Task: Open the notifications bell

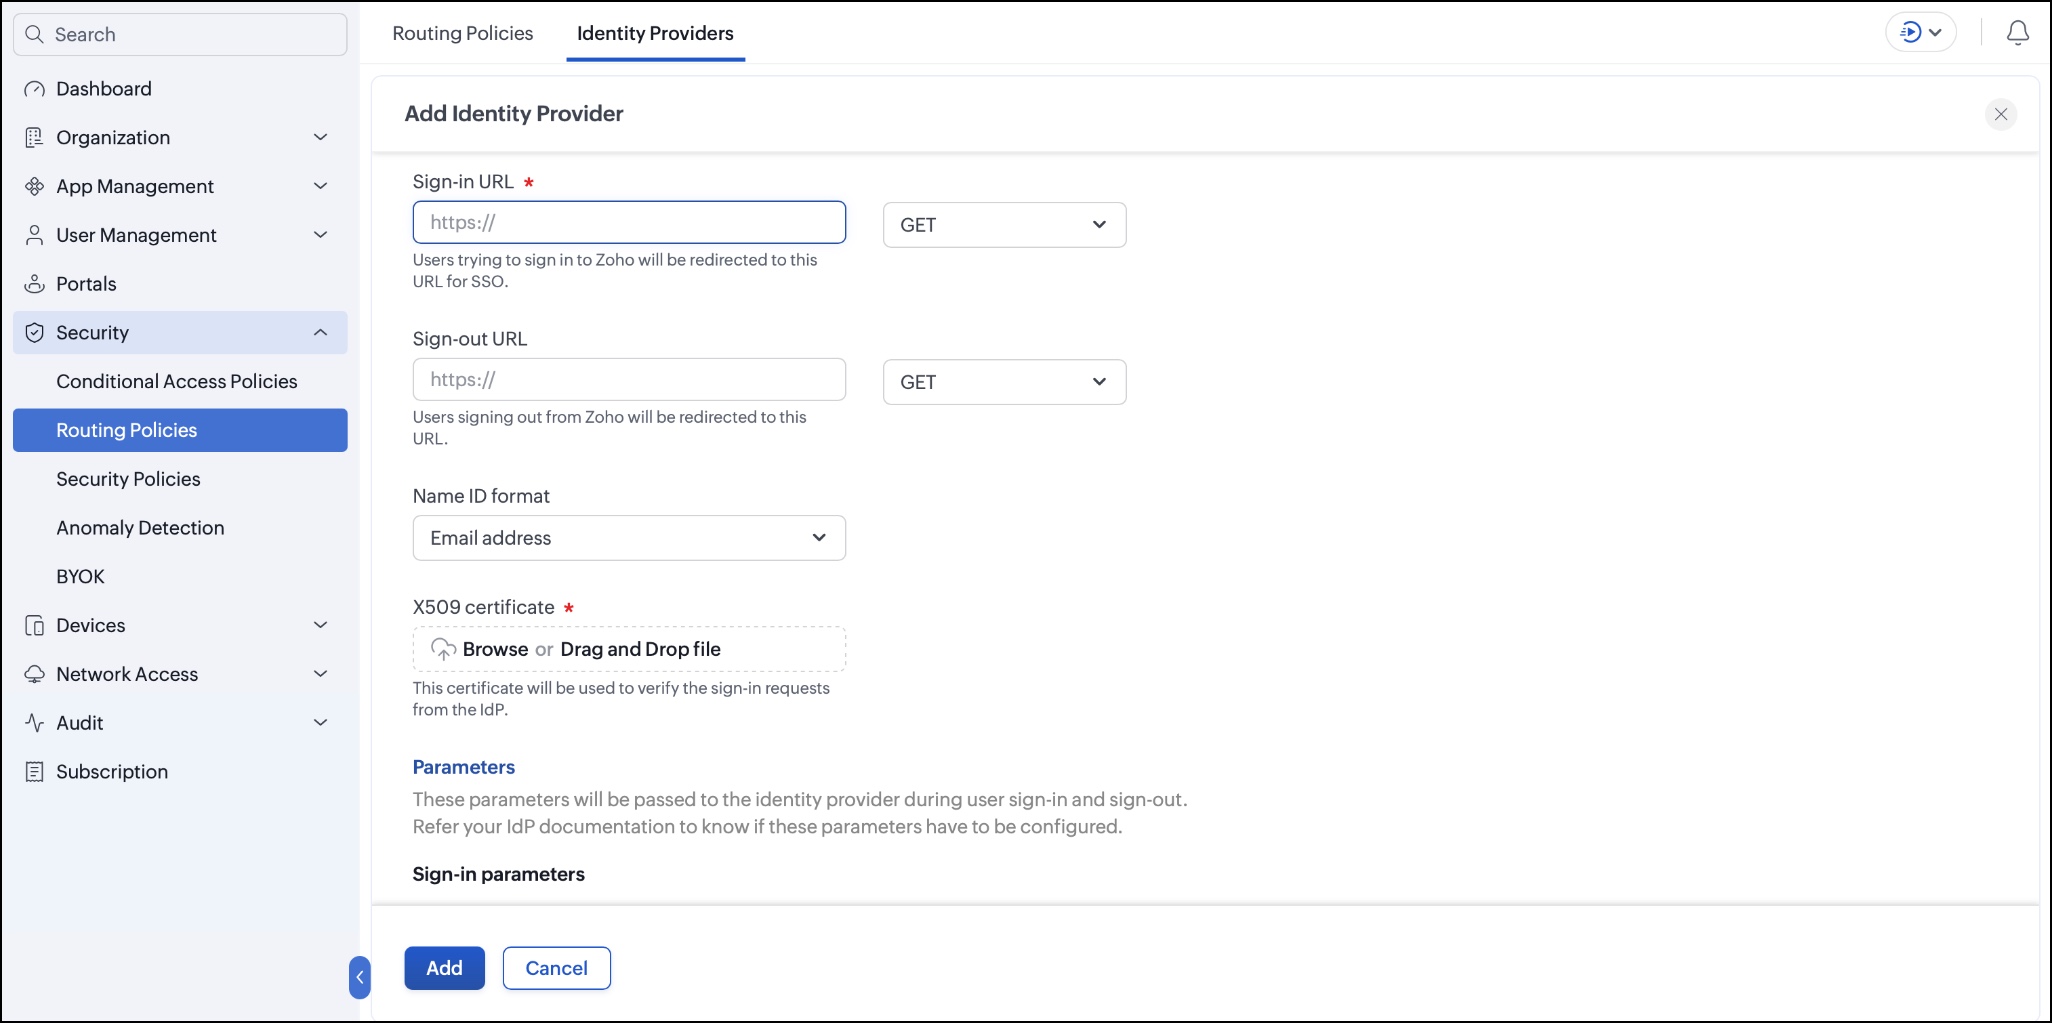Action: coord(2018,33)
